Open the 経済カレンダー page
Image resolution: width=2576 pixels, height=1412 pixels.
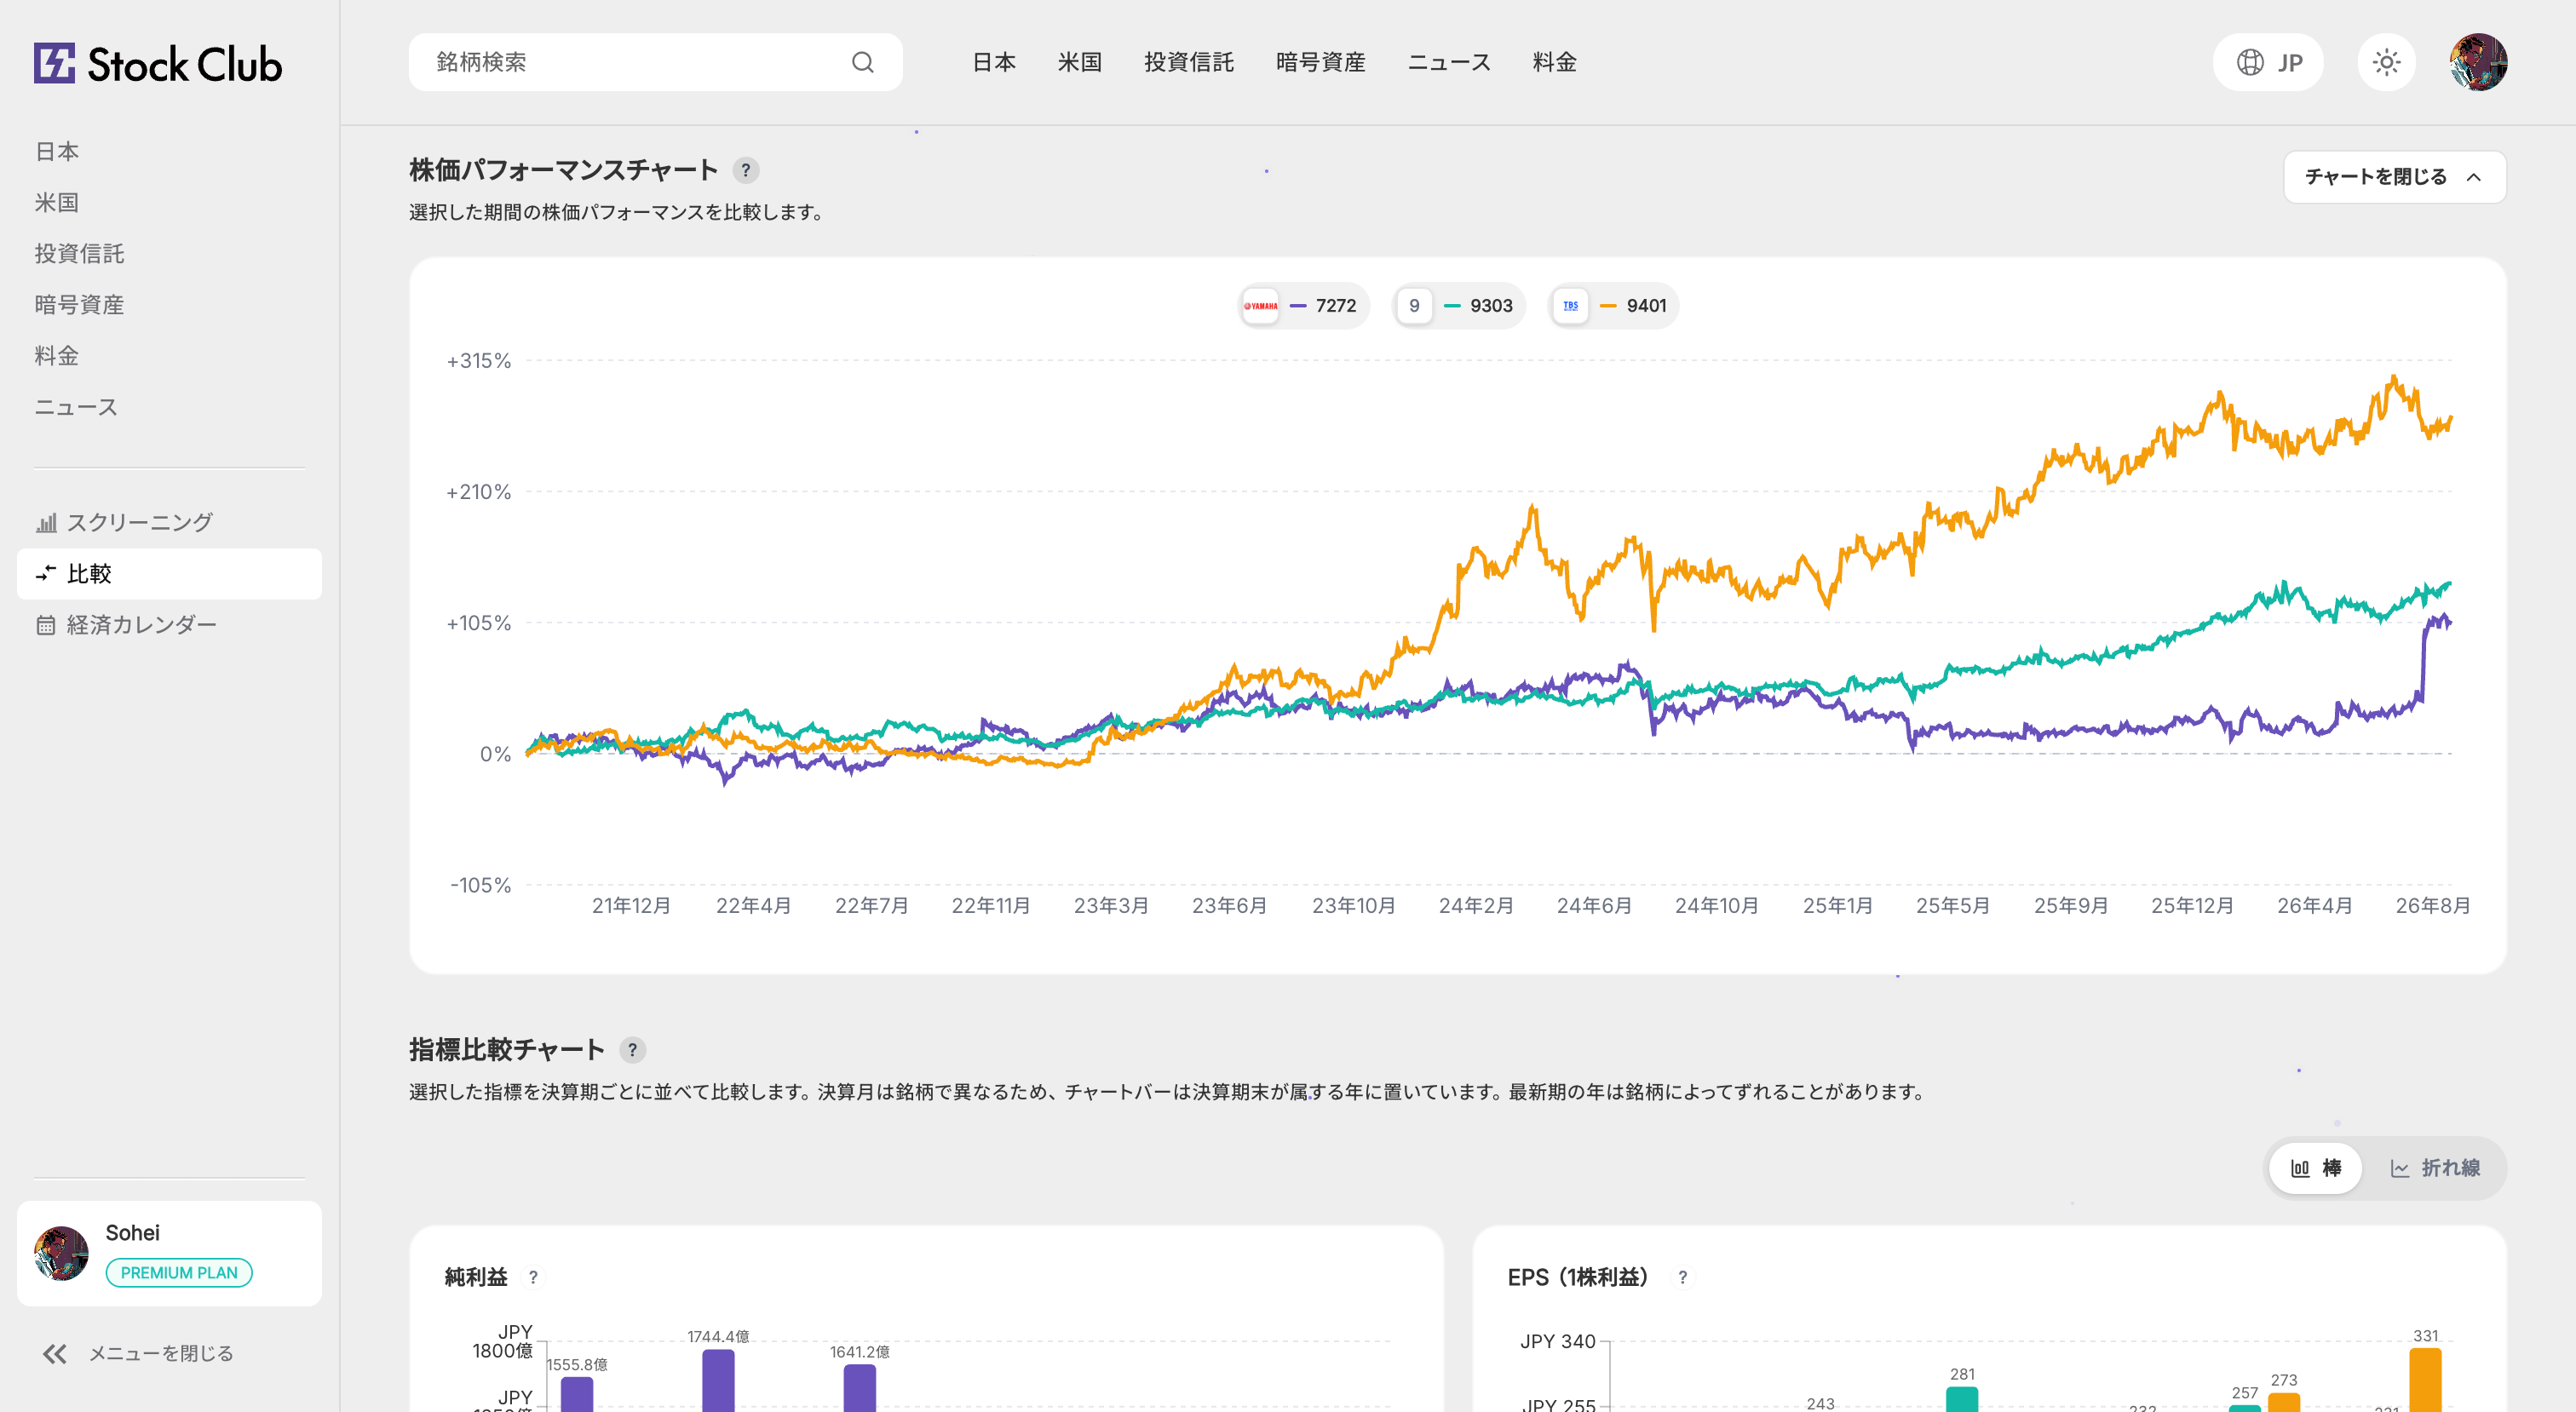(169, 625)
